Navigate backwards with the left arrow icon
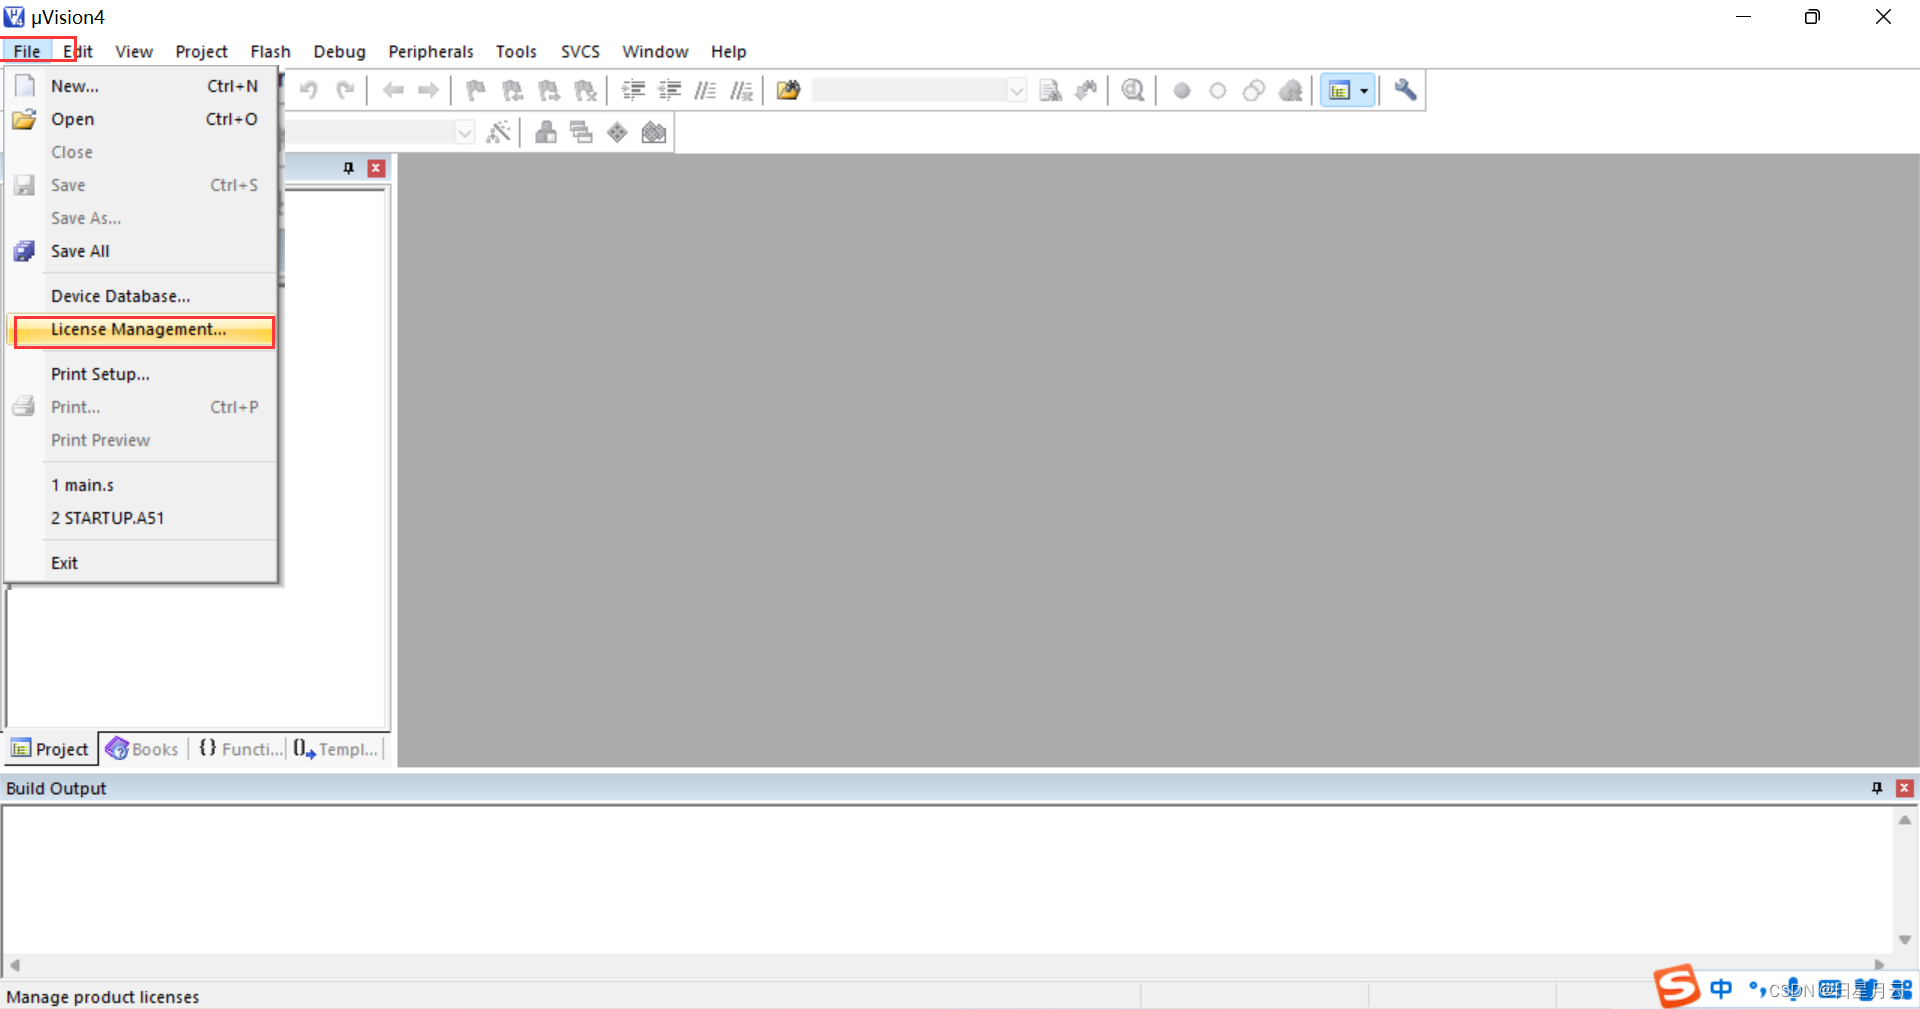 [x=393, y=91]
